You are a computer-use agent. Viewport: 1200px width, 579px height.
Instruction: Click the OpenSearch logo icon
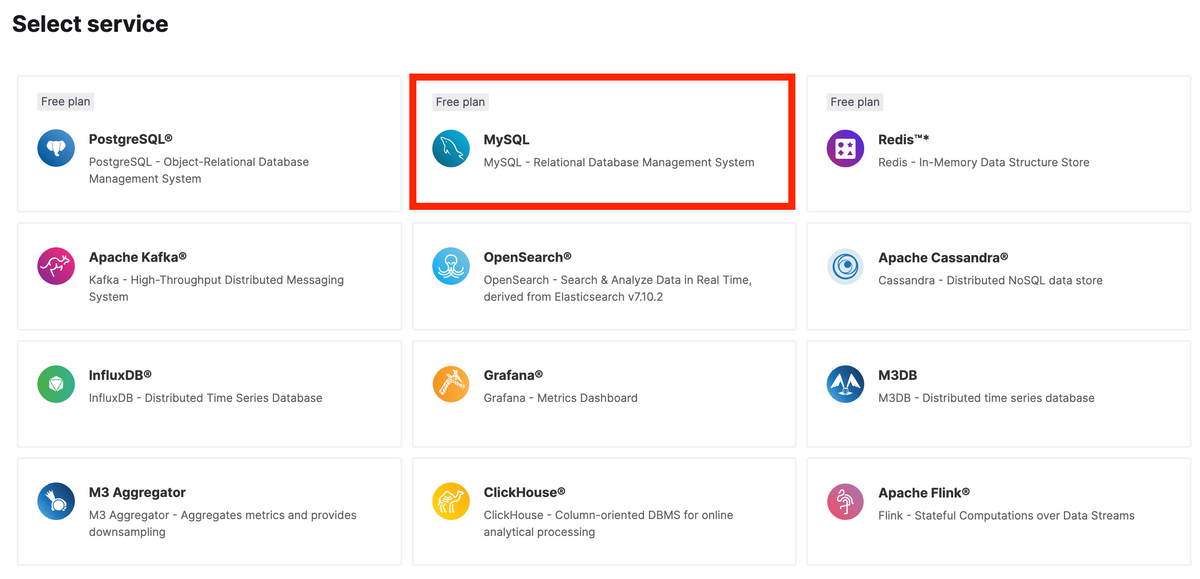450,266
